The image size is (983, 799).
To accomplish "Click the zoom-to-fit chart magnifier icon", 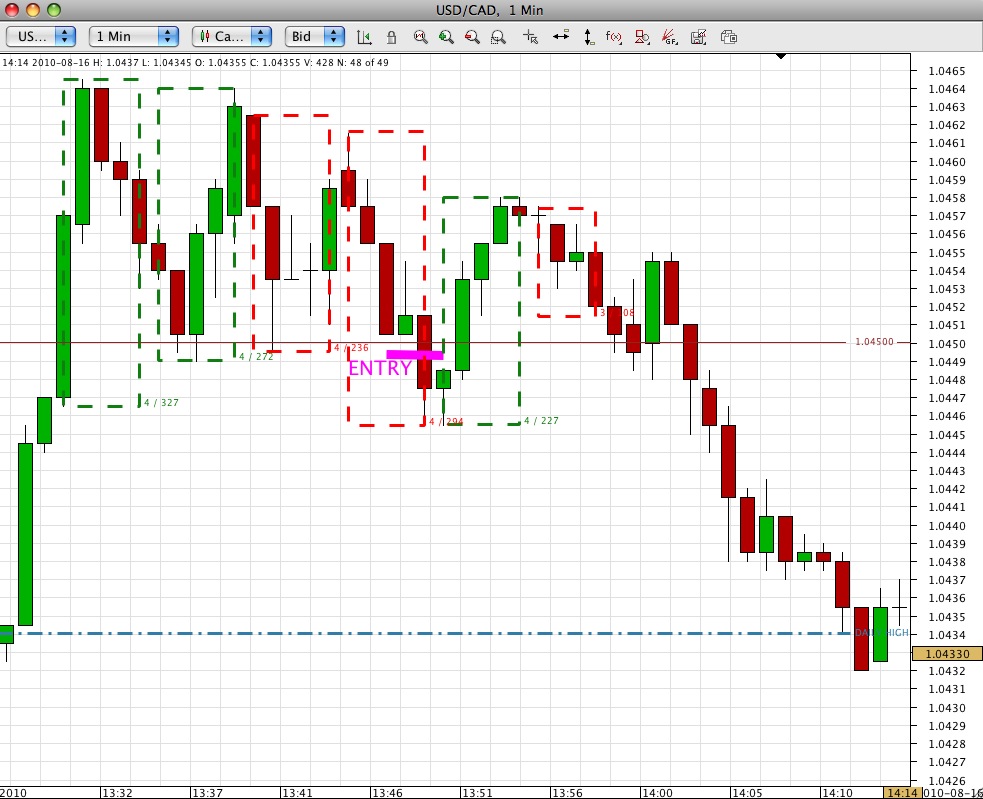I will (x=421, y=37).
